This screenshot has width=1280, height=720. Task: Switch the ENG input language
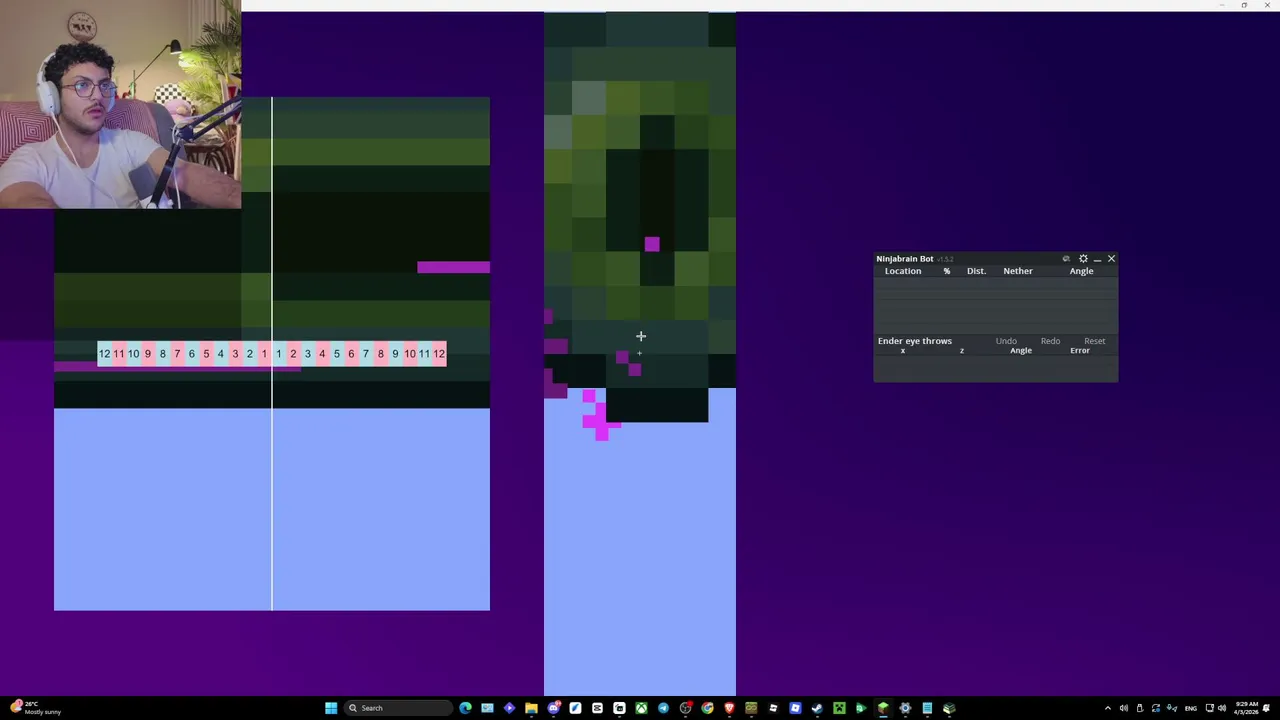pyautogui.click(x=1191, y=708)
